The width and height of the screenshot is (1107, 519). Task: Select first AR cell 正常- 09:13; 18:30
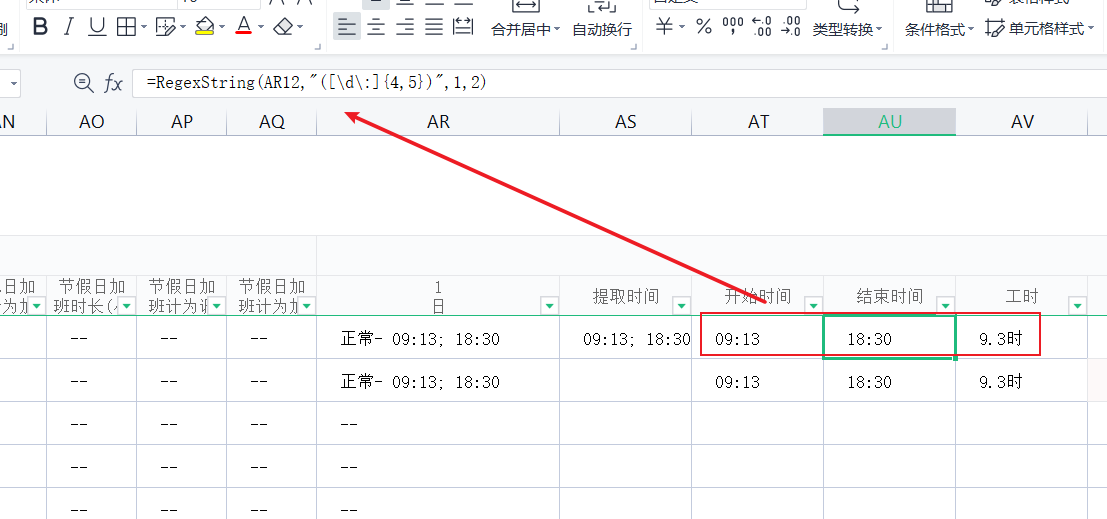pos(438,338)
